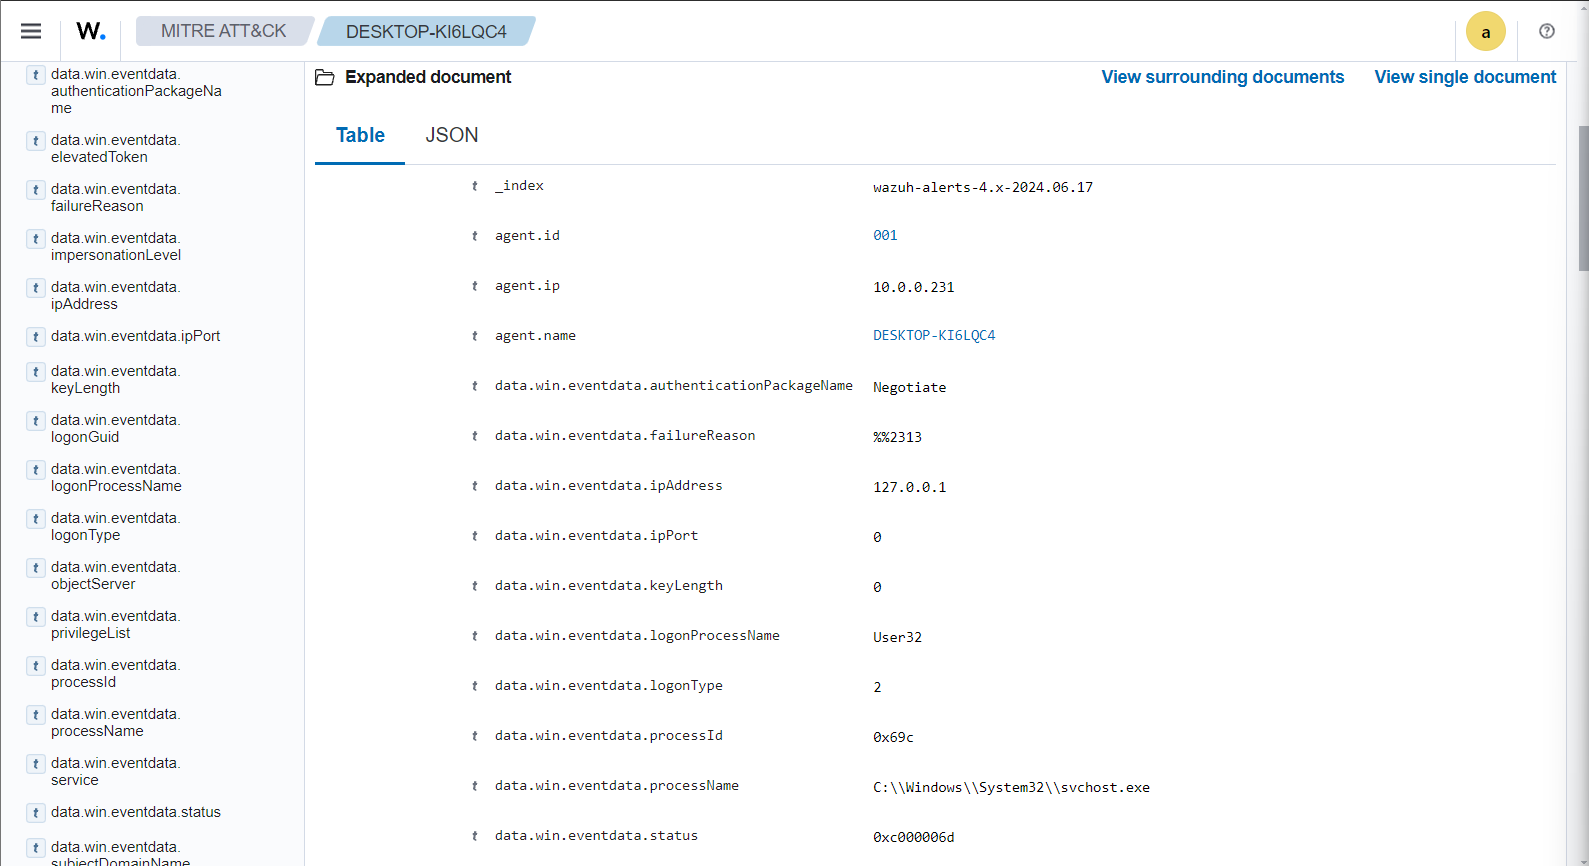Click type icon beside ipPort sidebar field
Screen dimensions: 1589x866
[36, 337]
